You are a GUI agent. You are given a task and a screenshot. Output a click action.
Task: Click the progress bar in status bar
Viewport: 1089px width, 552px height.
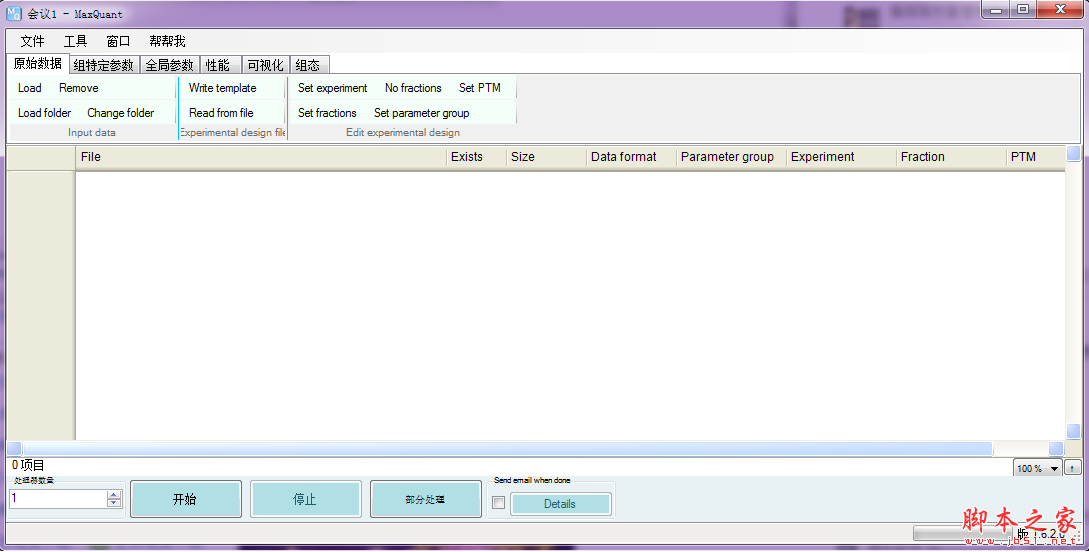pyautogui.click(x=962, y=533)
